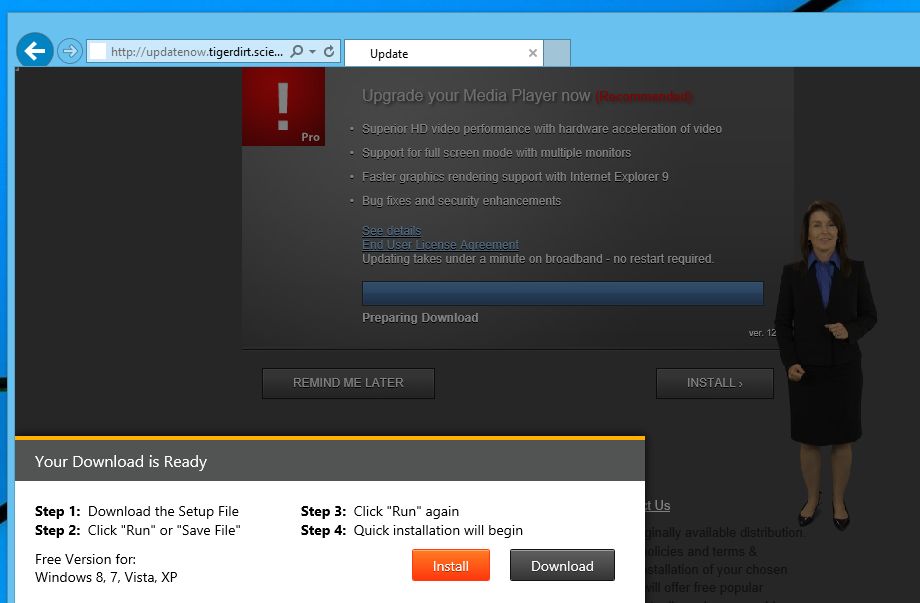Refresh the current page

328,51
